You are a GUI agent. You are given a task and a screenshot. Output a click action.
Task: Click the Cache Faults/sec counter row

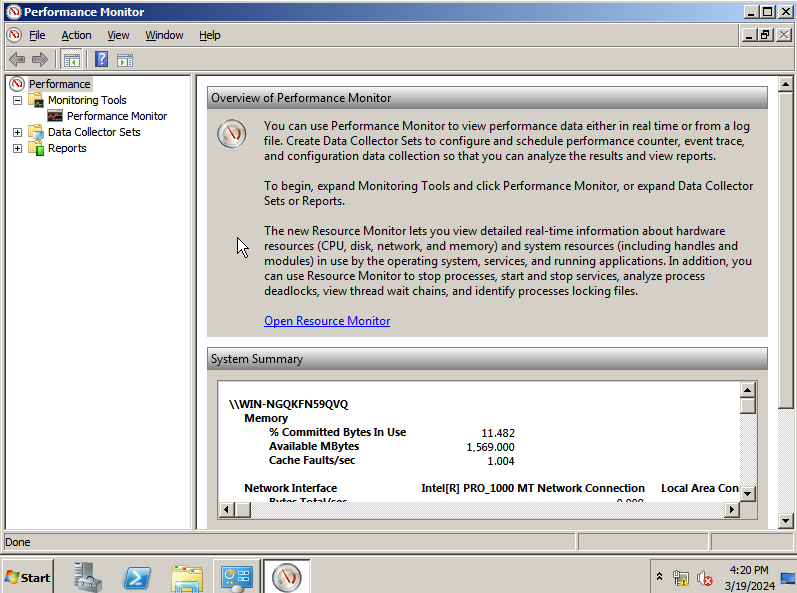[x=391, y=460]
